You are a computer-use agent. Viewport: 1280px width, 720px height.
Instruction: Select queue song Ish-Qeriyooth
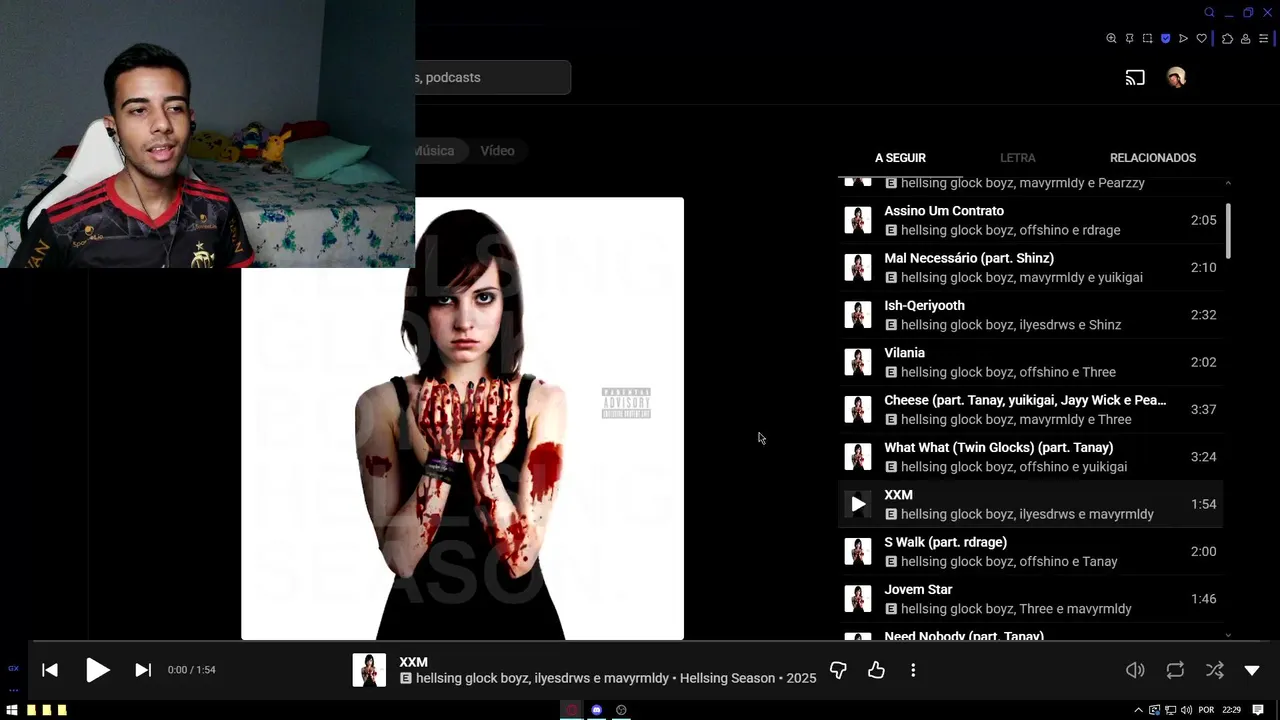coord(1030,315)
